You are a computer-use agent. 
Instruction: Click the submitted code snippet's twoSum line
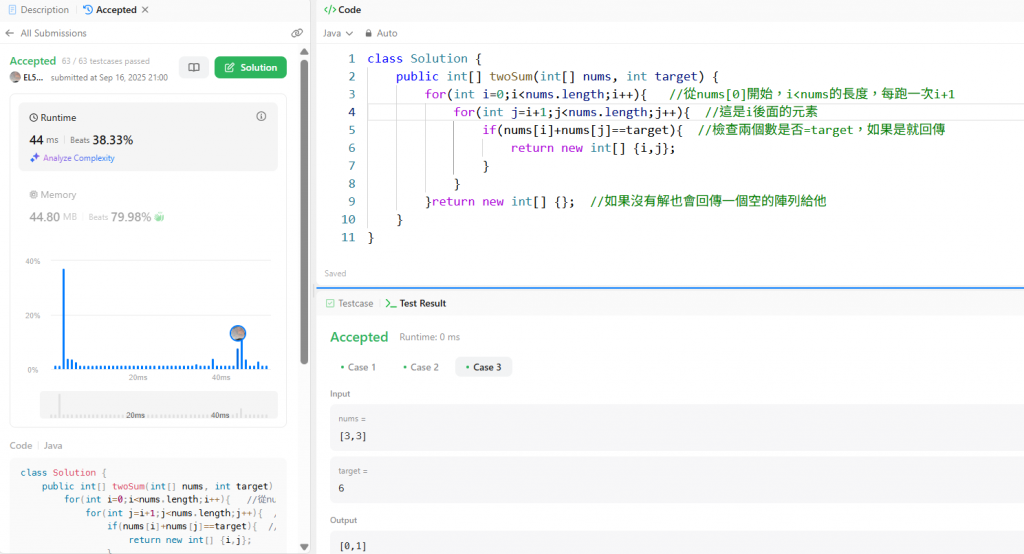click(157, 486)
